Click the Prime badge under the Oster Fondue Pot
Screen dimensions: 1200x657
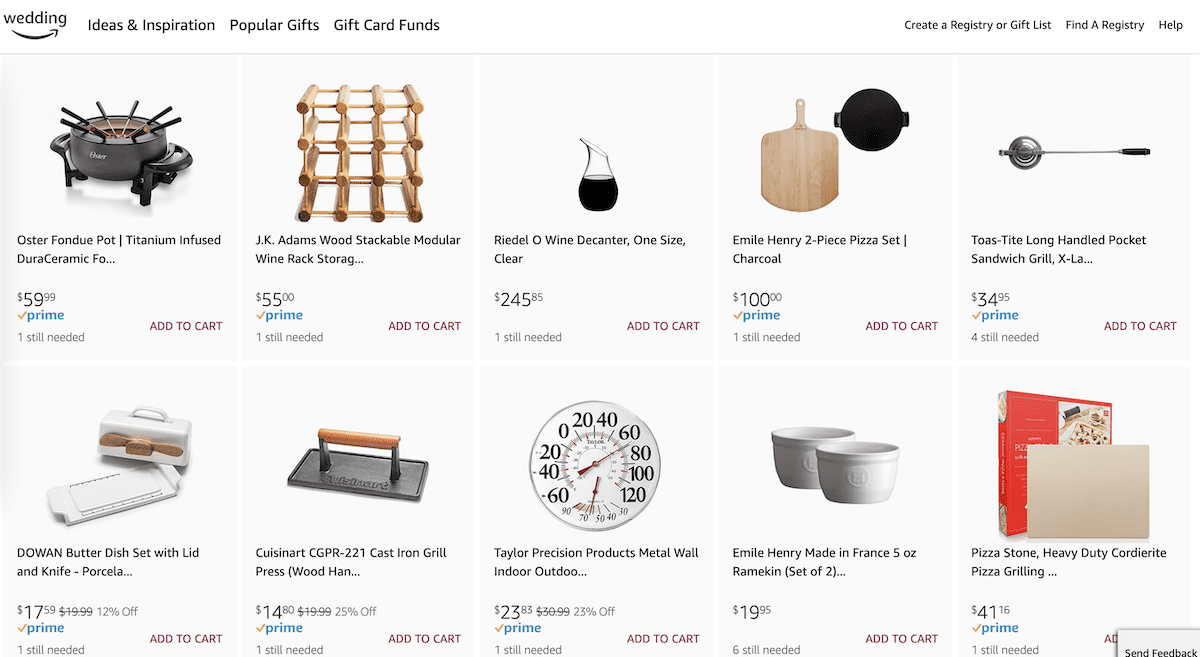click(x=40, y=315)
